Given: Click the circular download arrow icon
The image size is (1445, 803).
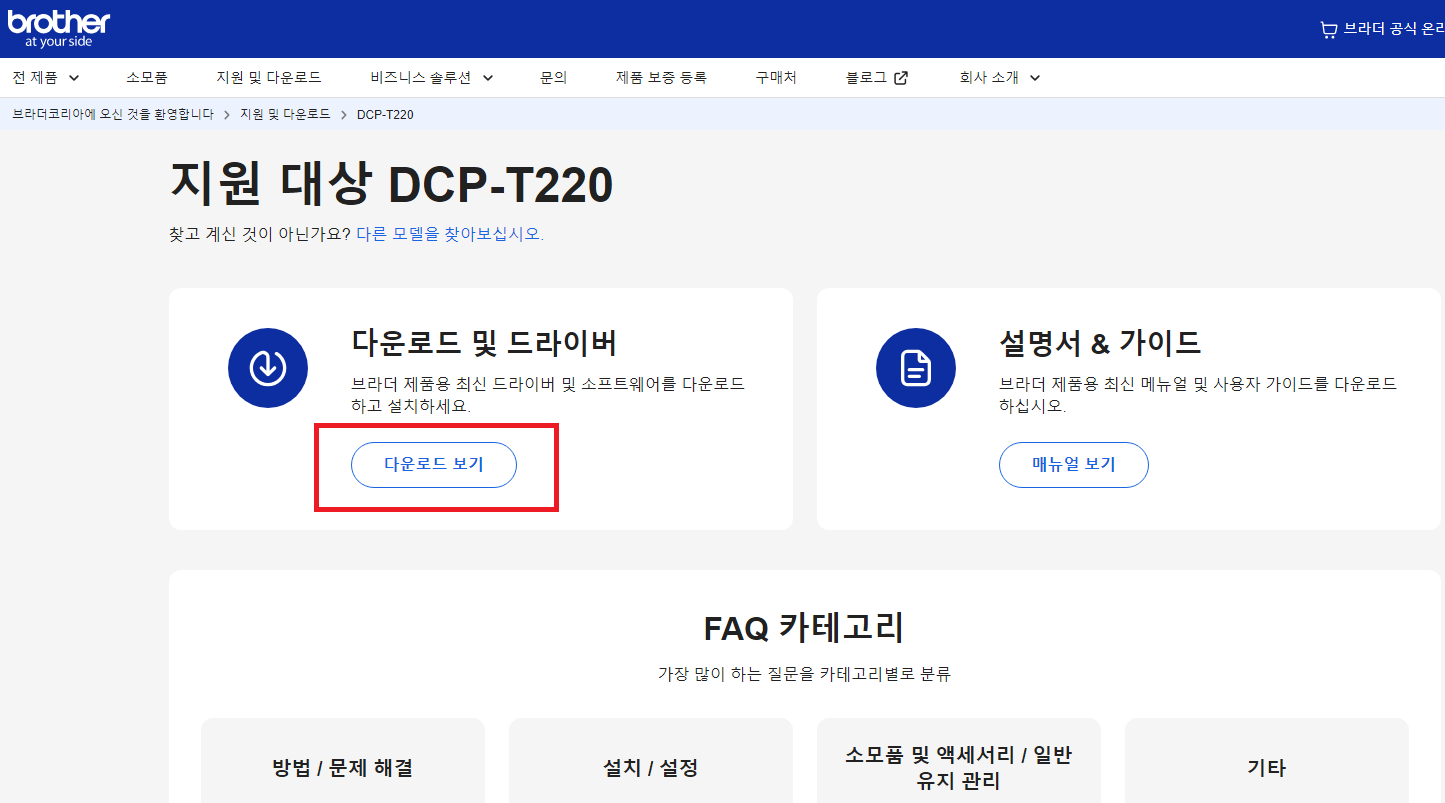Looking at the screenshot, I should [268, 368].
